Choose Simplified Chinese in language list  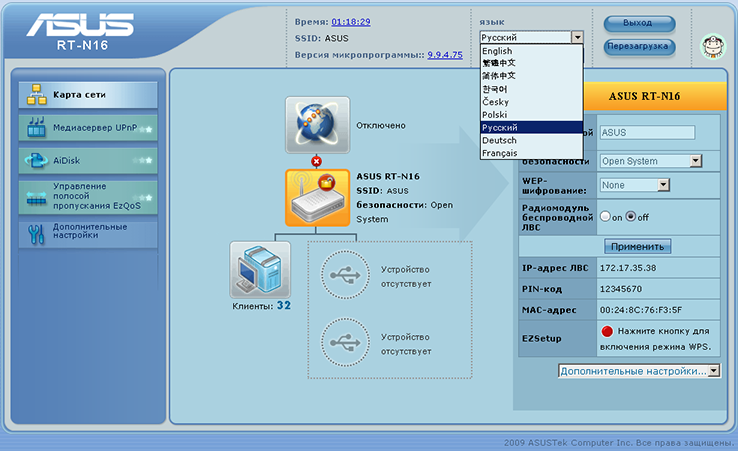pos(531,76)
